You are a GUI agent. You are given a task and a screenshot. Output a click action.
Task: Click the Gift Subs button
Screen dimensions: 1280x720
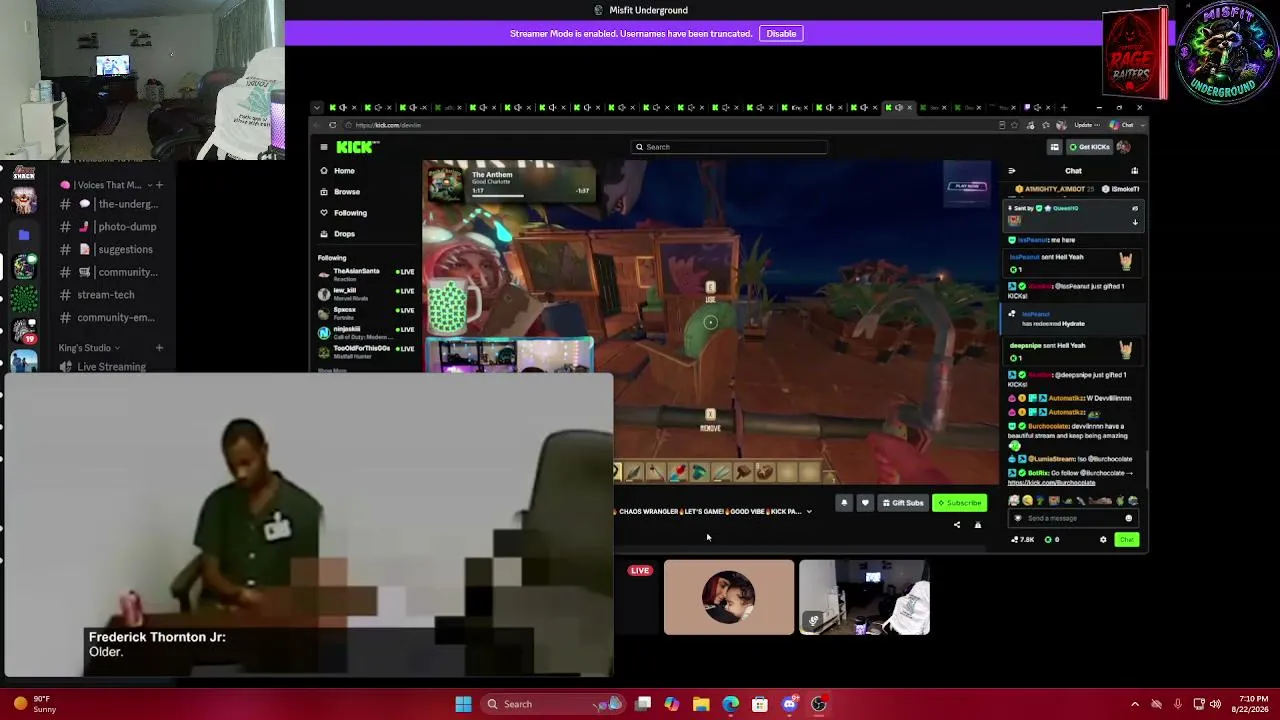click(x=902, y=503)
